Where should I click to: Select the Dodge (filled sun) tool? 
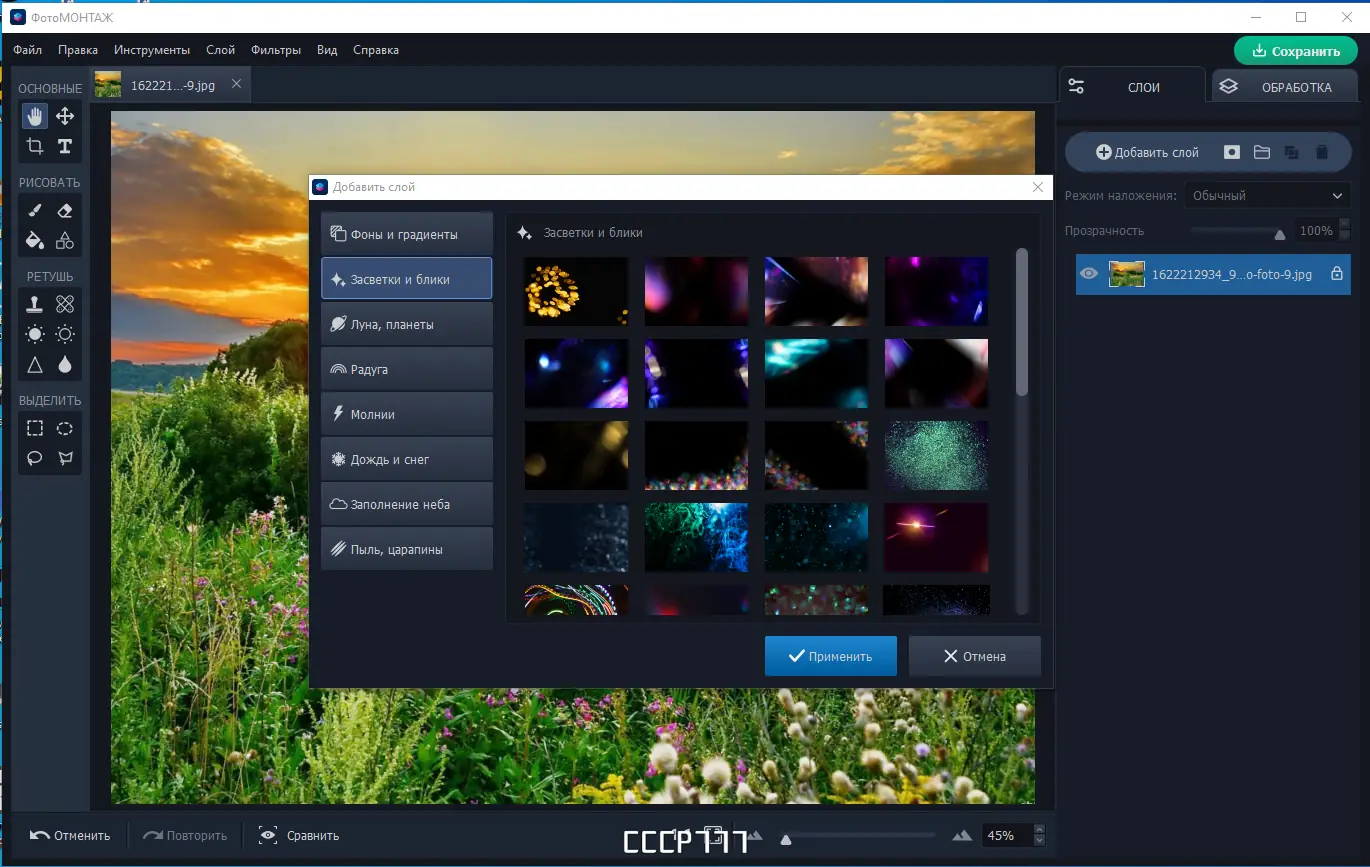[x=35, y=334]
